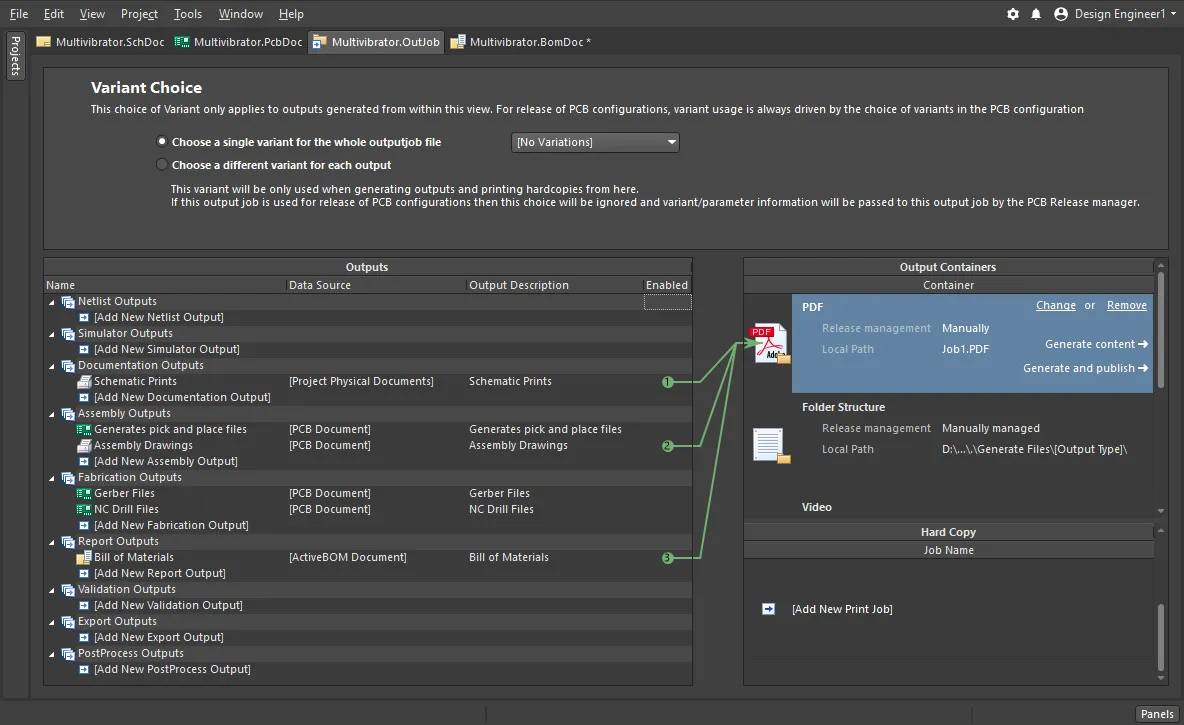Click the Folder Structure container icon
This screenshot has width=1184, height=725.
[x=771, y=445]
